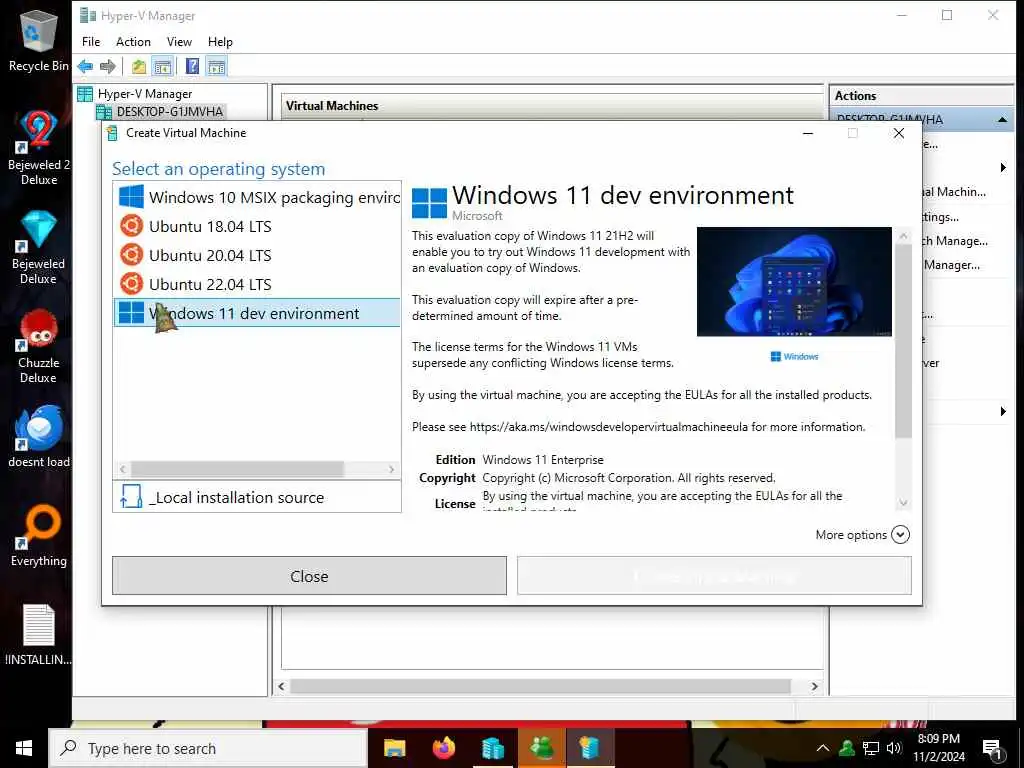This screenshot has width=1024, height=768.
Task: Click the Virtual Machines pane horizontal scrollbar
Action: tap(540, 686)
